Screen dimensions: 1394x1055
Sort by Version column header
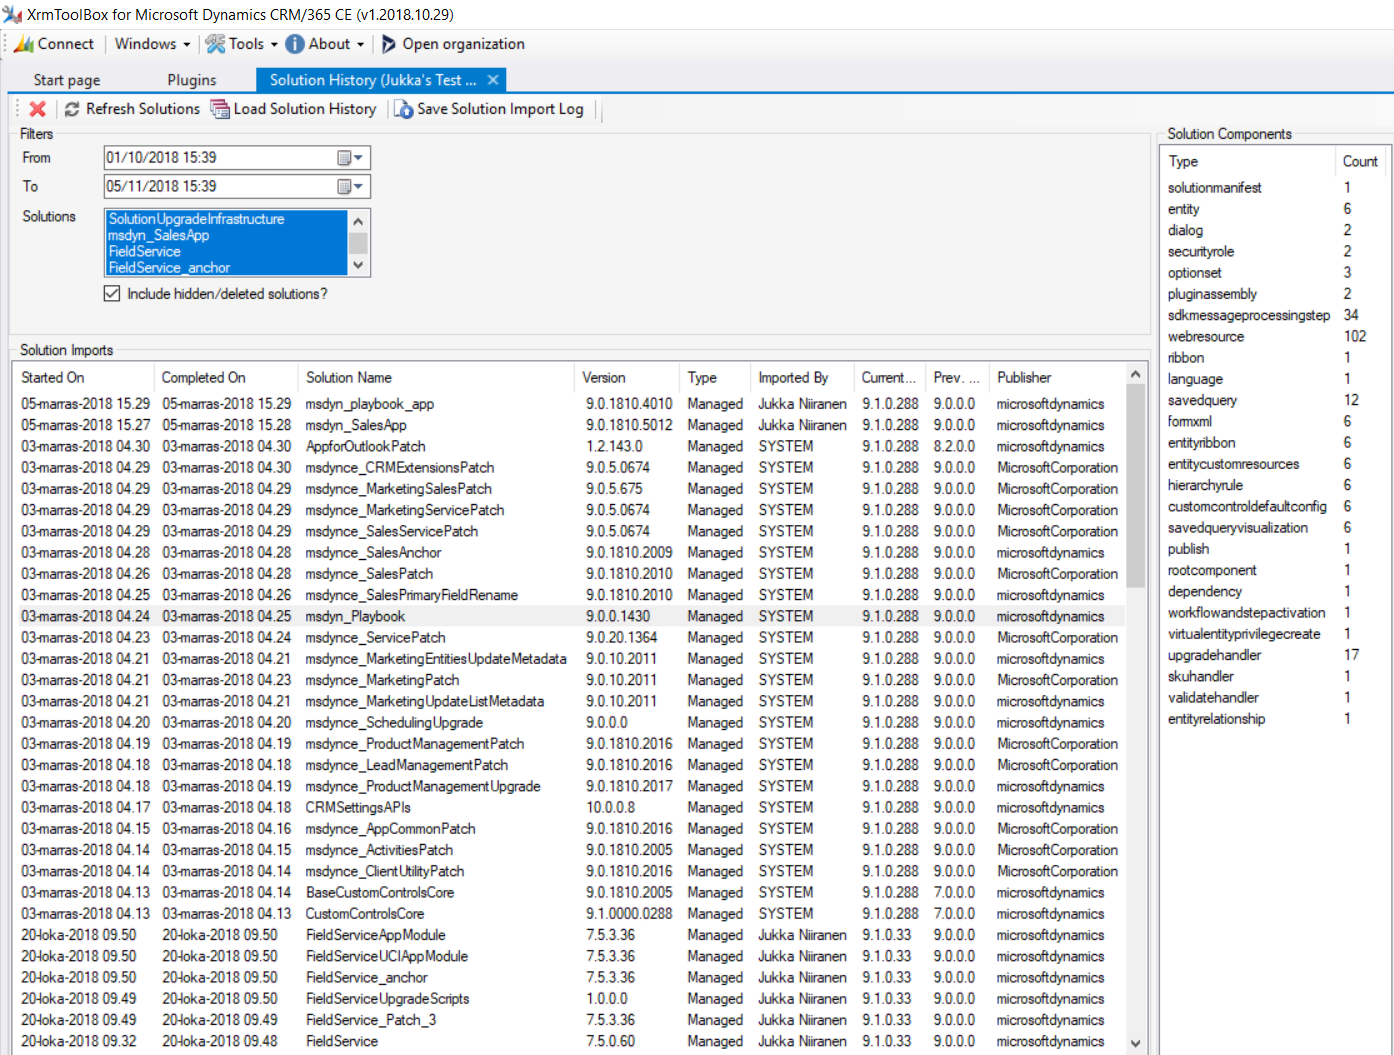[627, 378]
